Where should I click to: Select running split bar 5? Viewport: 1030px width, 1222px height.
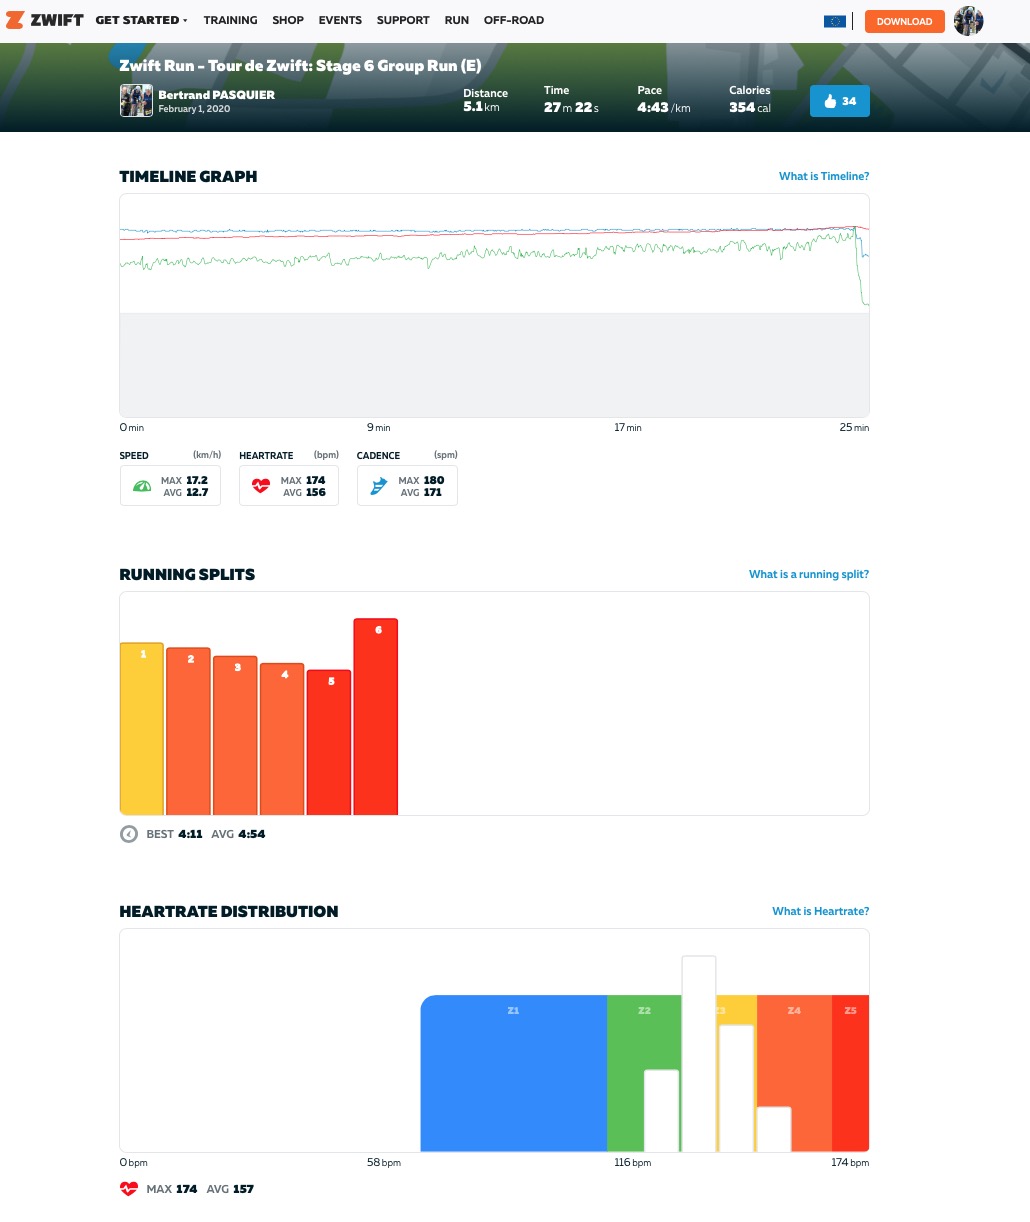coord(329,743)
